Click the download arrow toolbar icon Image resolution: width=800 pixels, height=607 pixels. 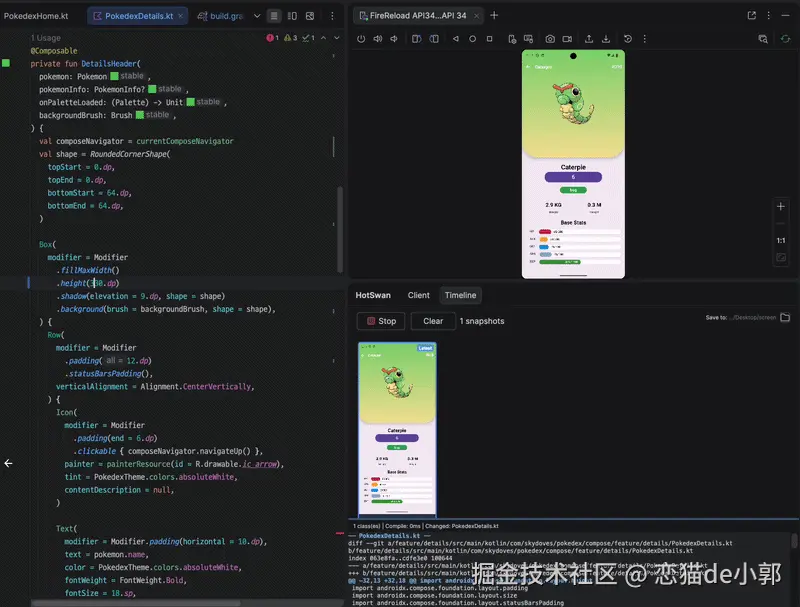pos(606,39)
